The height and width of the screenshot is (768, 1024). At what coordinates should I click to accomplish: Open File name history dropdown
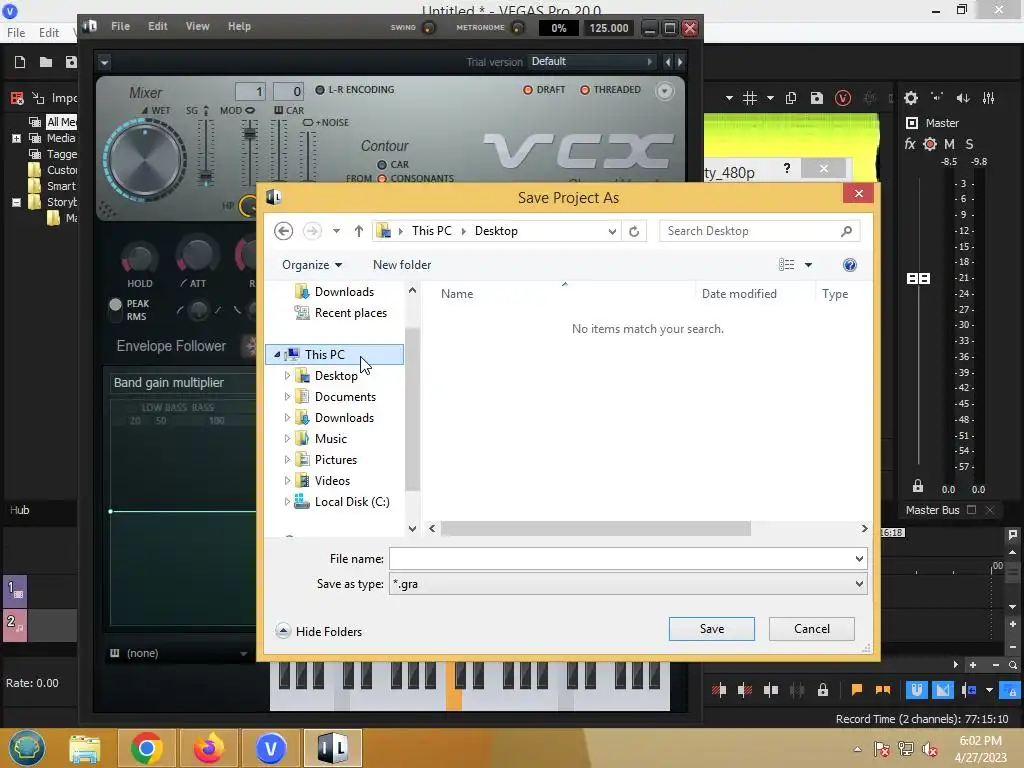pos(859,559)
